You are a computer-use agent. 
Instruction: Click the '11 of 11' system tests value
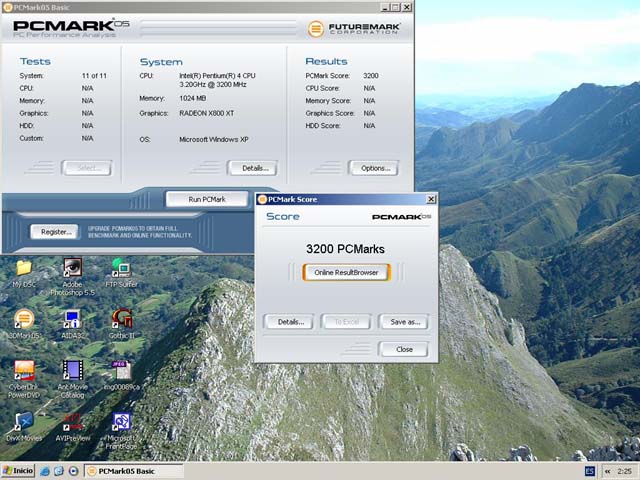coord(94,76)
